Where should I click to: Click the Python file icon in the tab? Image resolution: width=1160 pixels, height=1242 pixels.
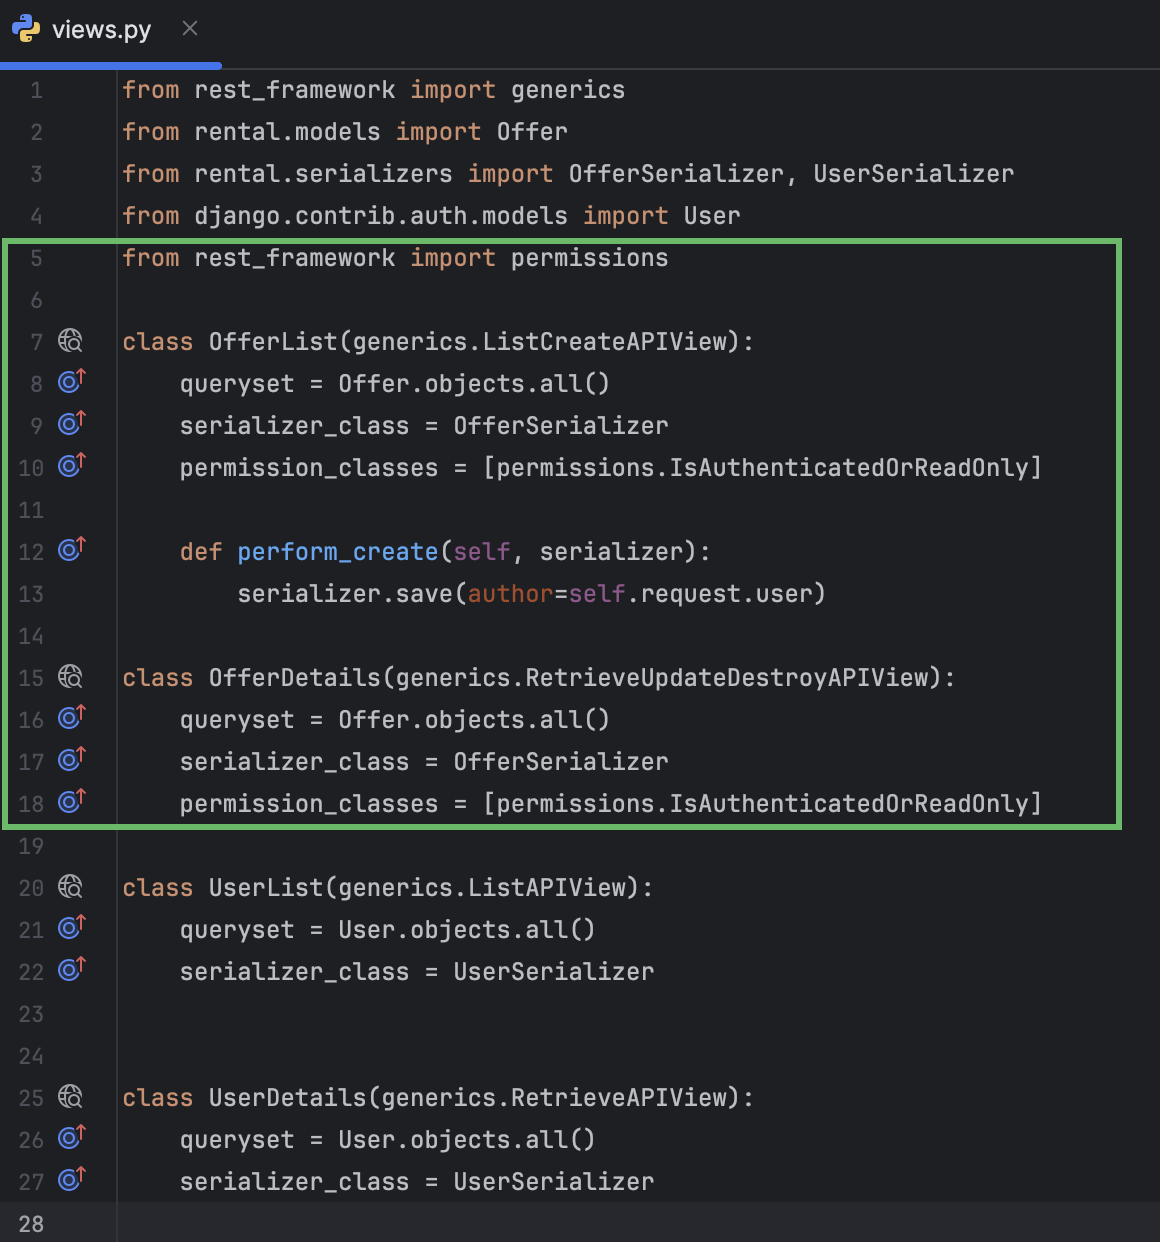click(x=26, y=29)
